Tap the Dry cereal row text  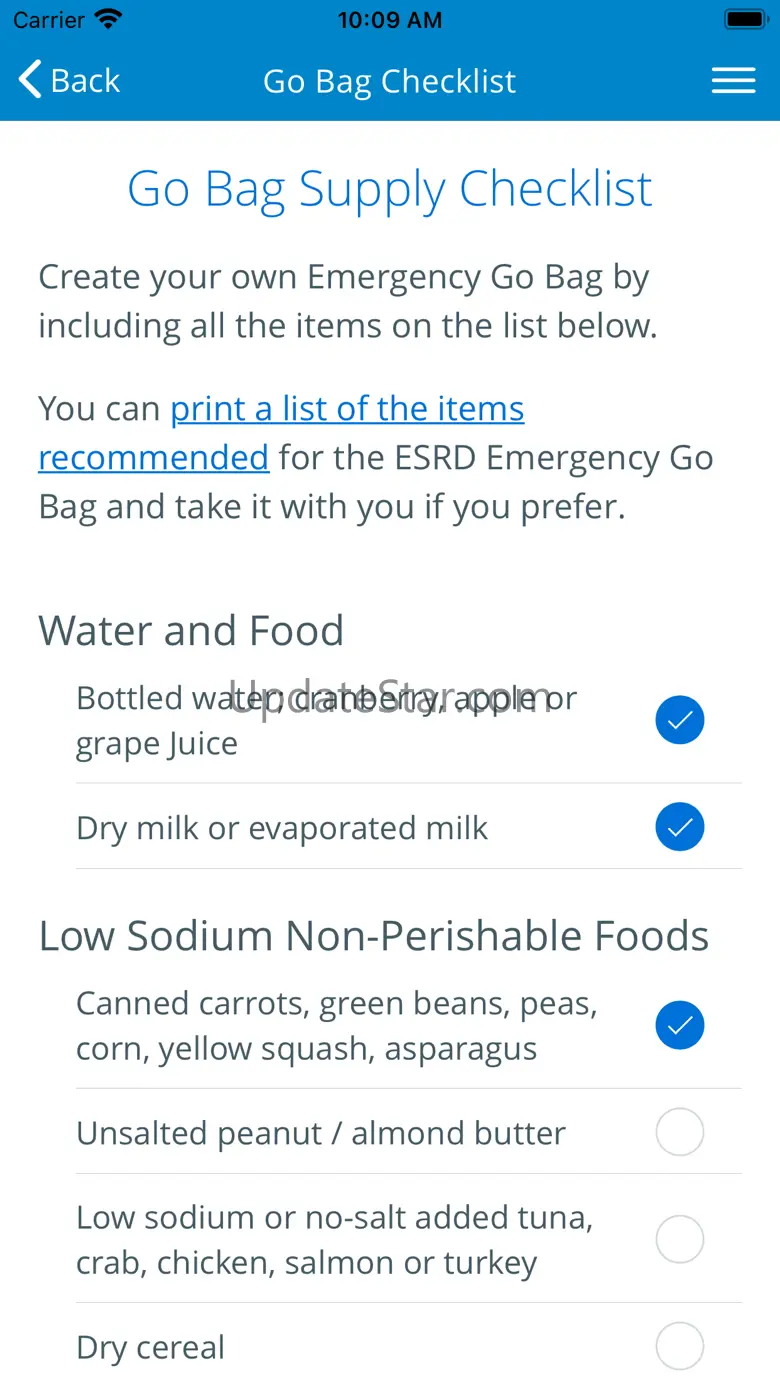(x=150, y=1347)
